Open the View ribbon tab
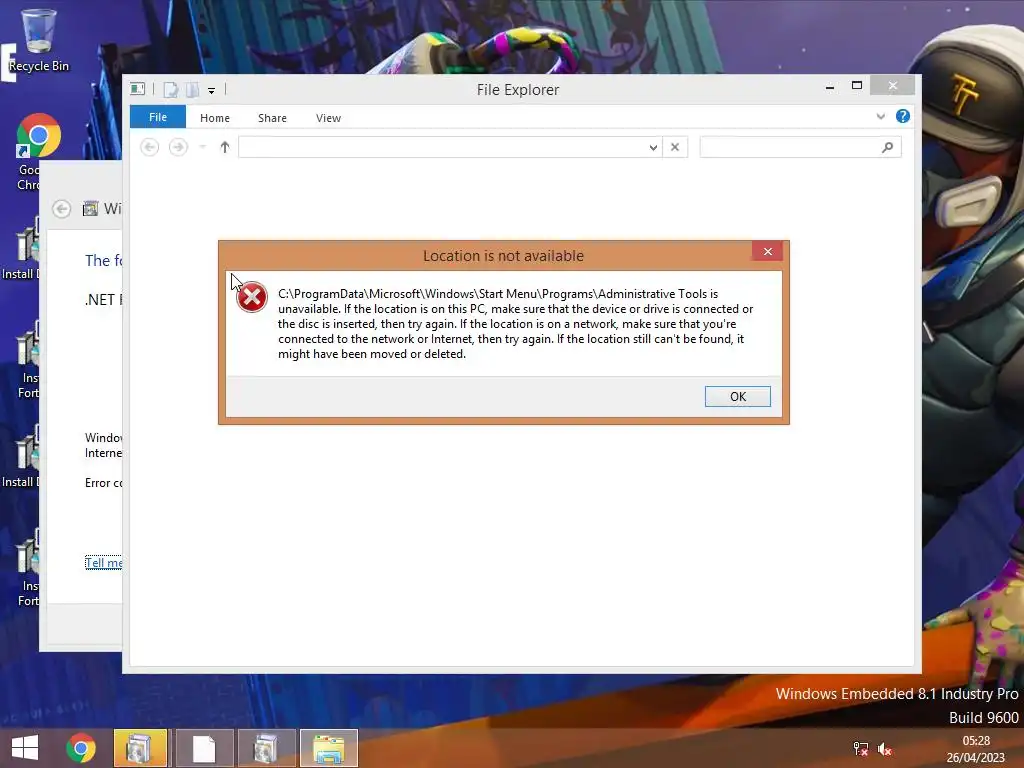Image resolution: width=1024 pixels, height=768 pixels. [328, 118]
